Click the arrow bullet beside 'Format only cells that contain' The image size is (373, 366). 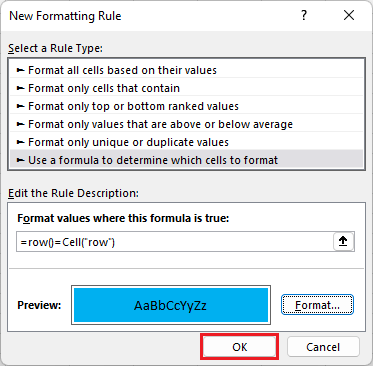click(x=21, y=88)
